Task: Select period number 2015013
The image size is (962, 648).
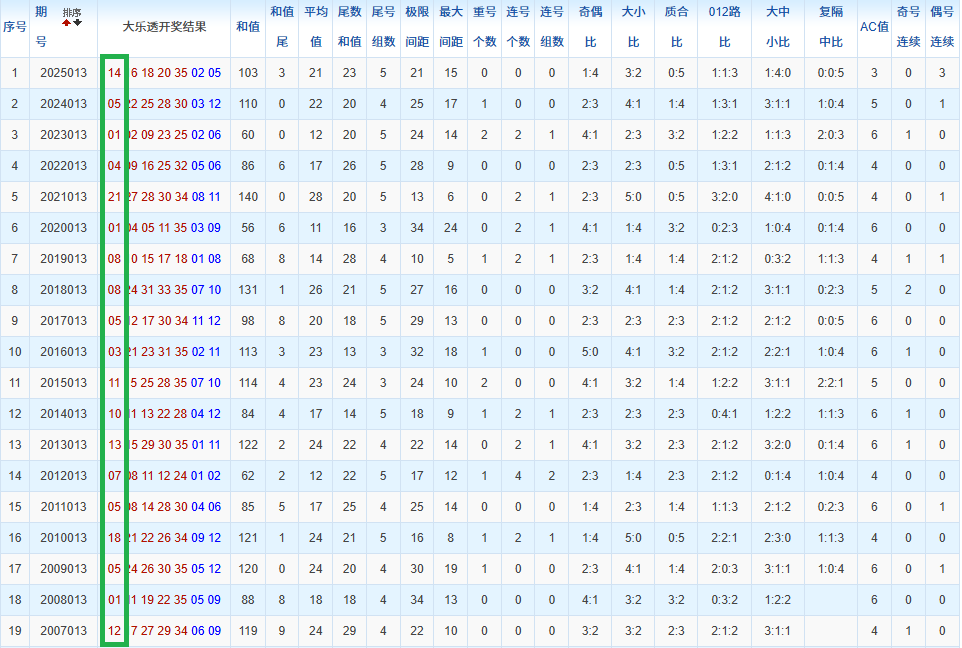Action: click(x=64, y=383)
